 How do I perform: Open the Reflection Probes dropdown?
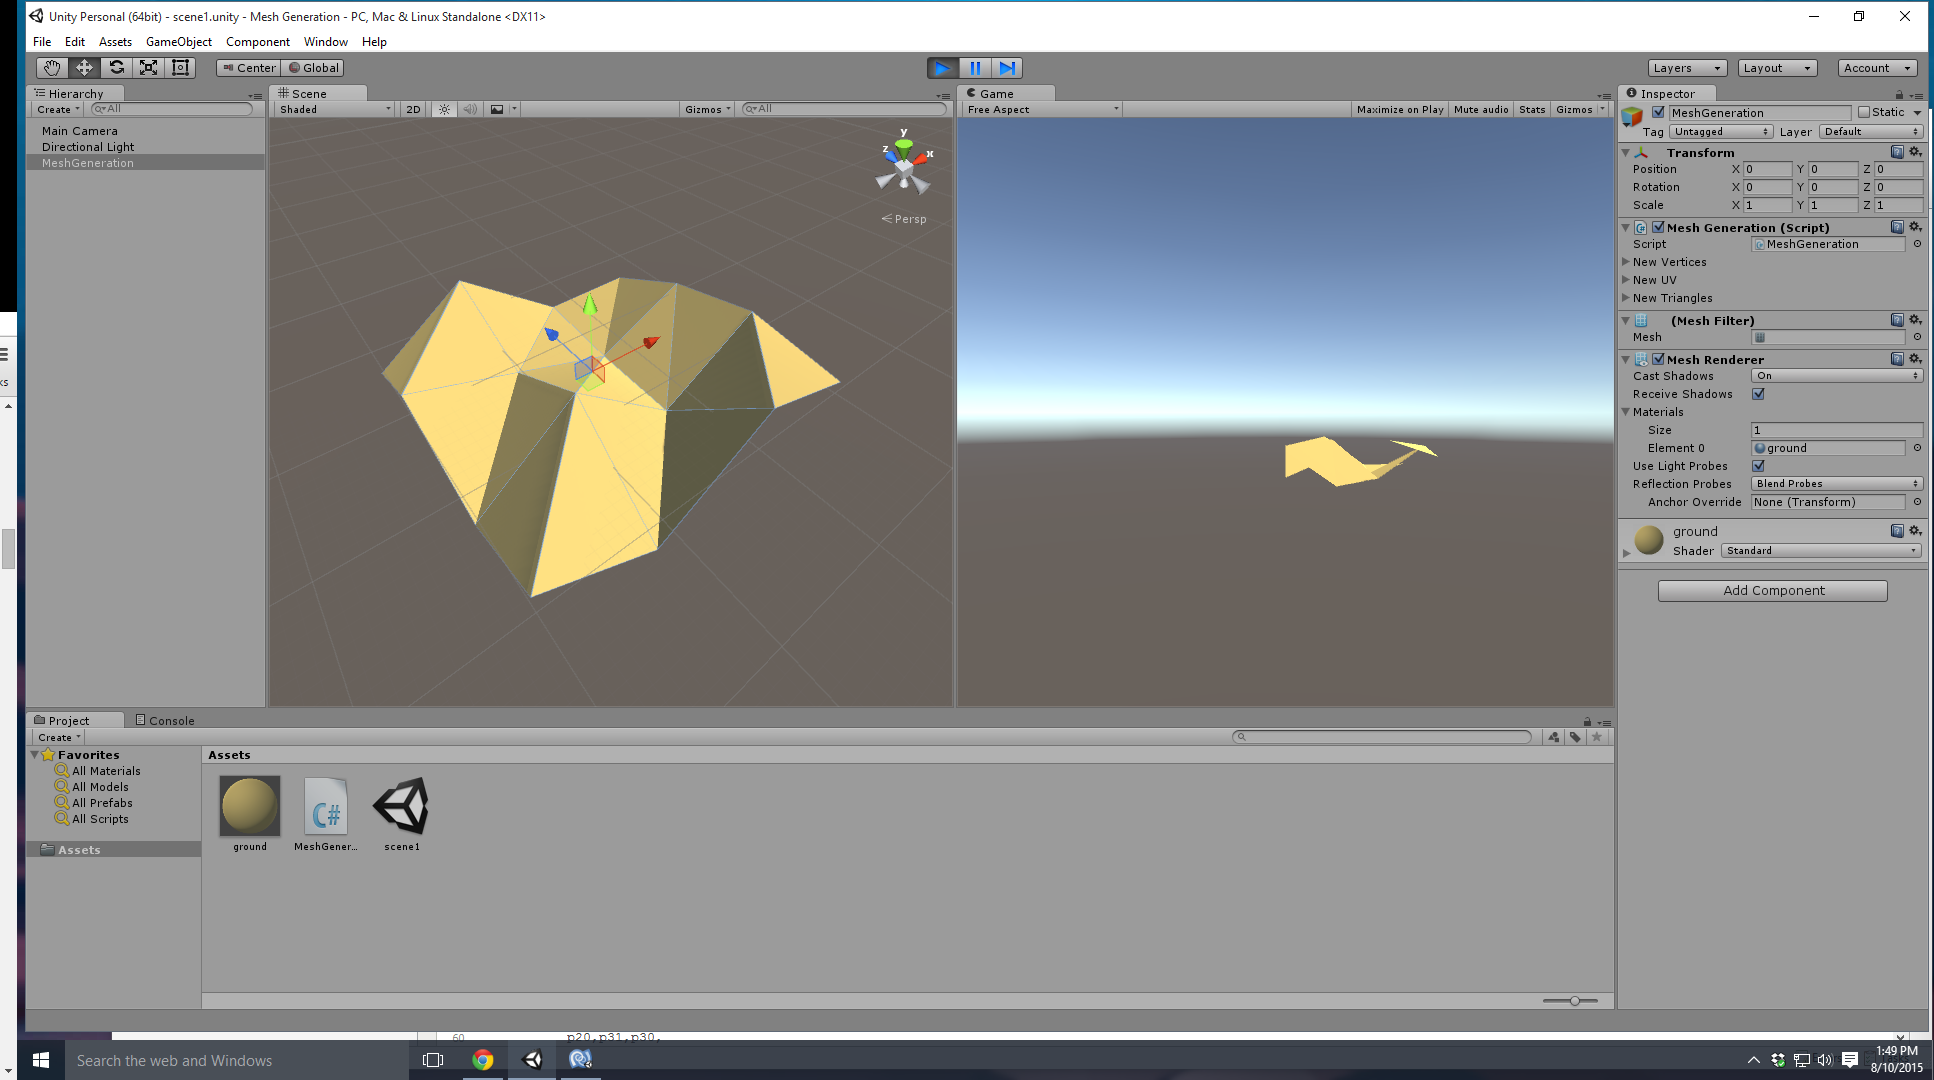pyautogui.click(x=1836, y=484)
